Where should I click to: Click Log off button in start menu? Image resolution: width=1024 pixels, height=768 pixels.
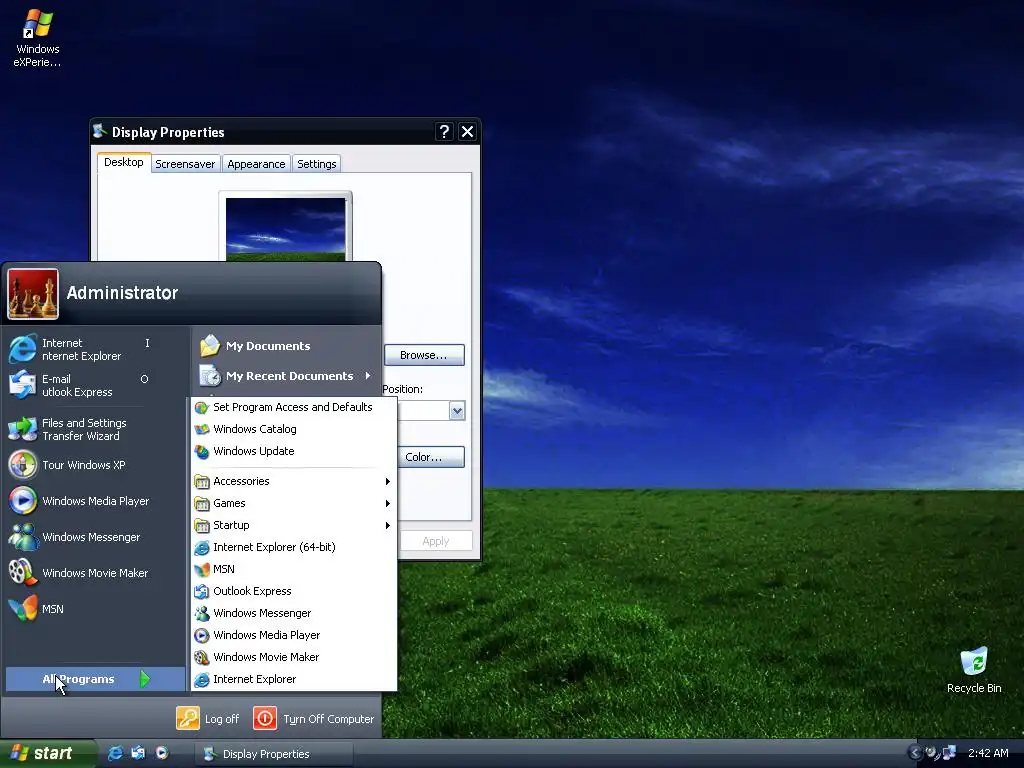208,719
